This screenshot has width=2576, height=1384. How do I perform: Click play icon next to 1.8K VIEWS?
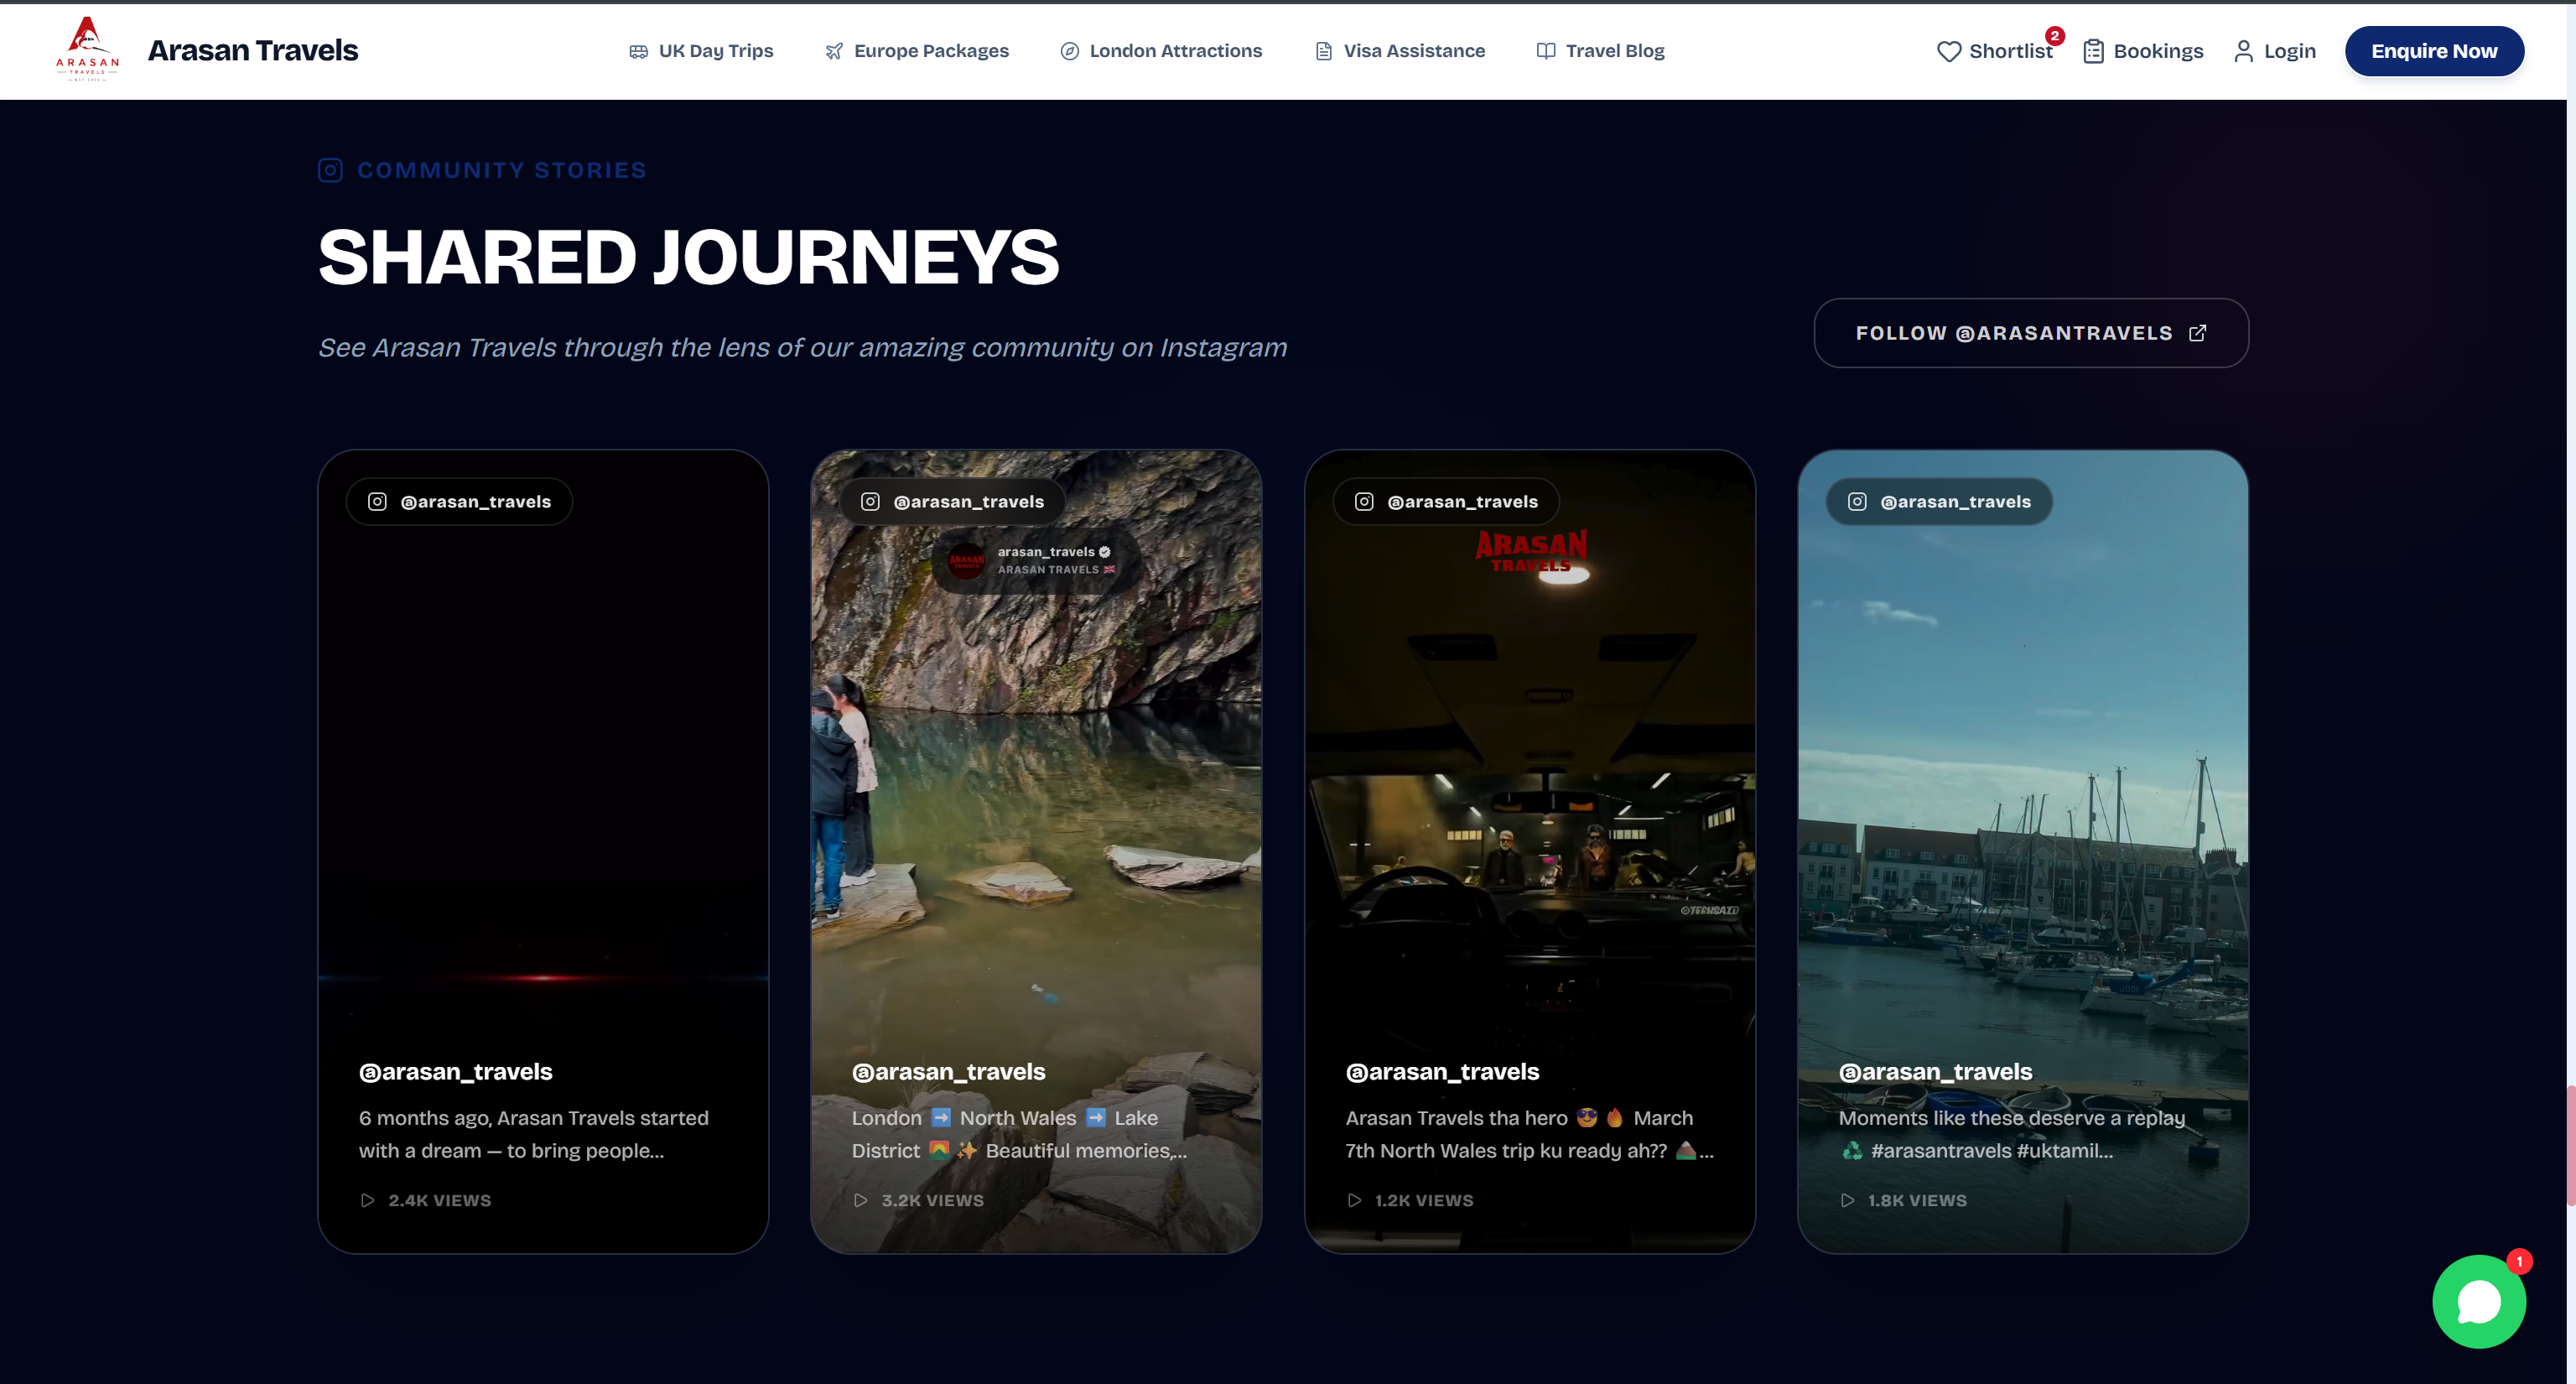click(1847, 1200)
